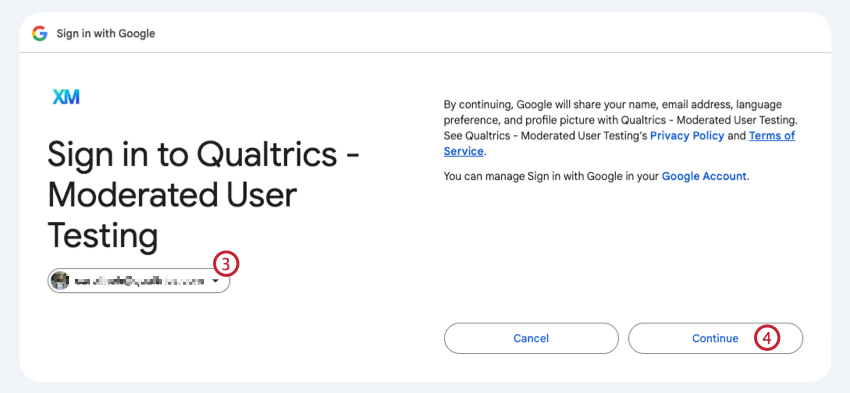Click the "Testing" heading word
This screenshot has width=850, height=393.
(x=103, y=237)
